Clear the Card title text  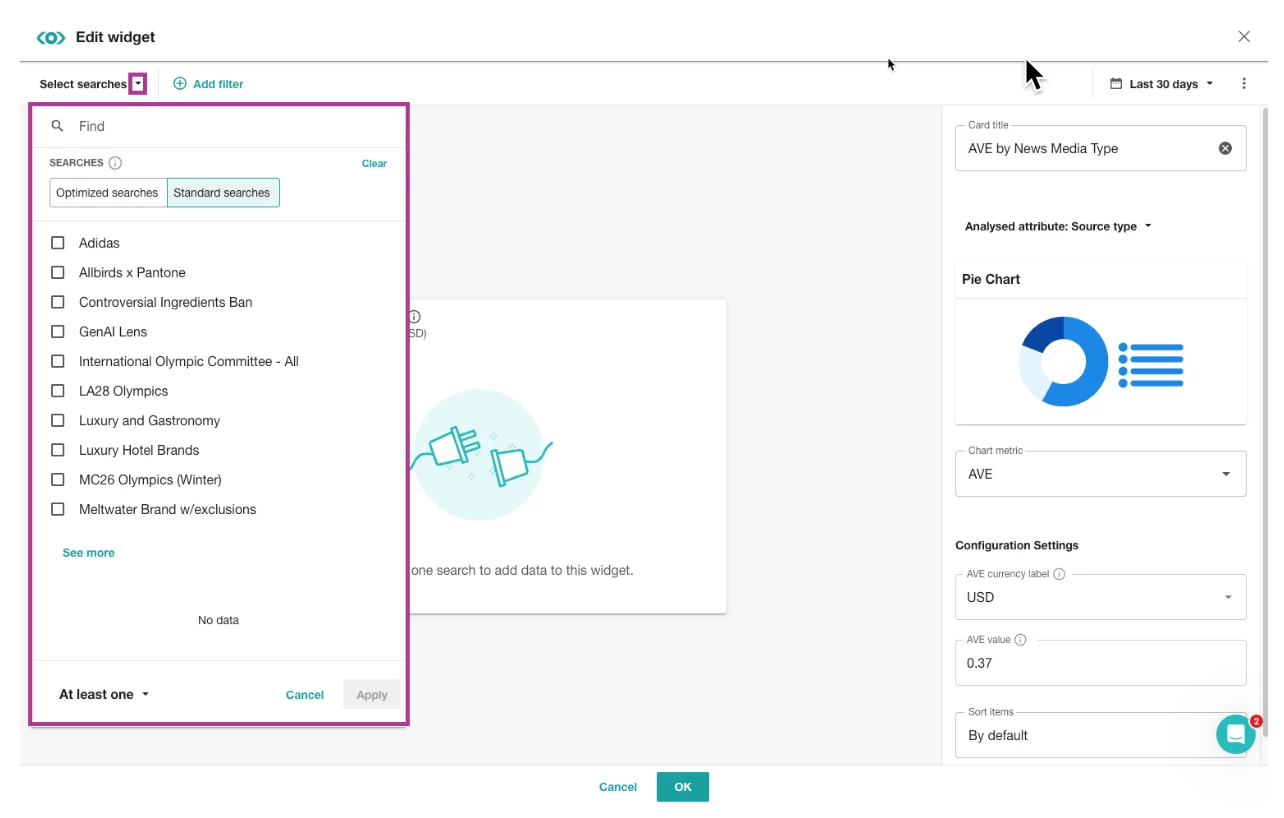tap(1225, 148)
